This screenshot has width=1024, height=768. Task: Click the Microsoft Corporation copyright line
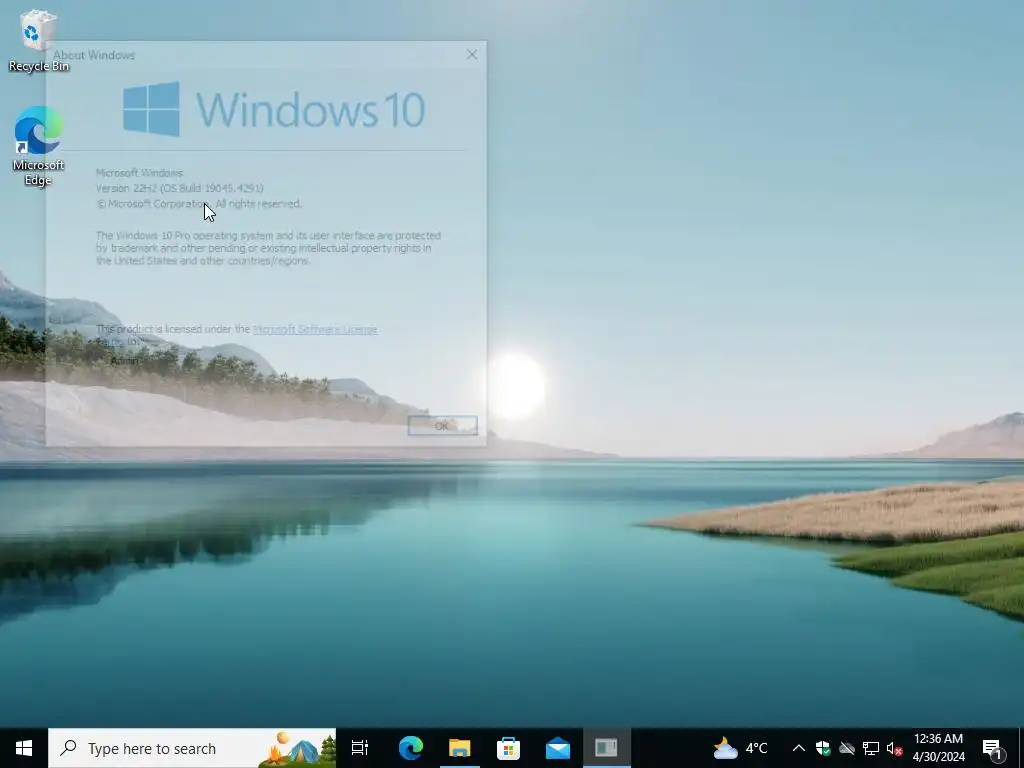click(199, 204)
